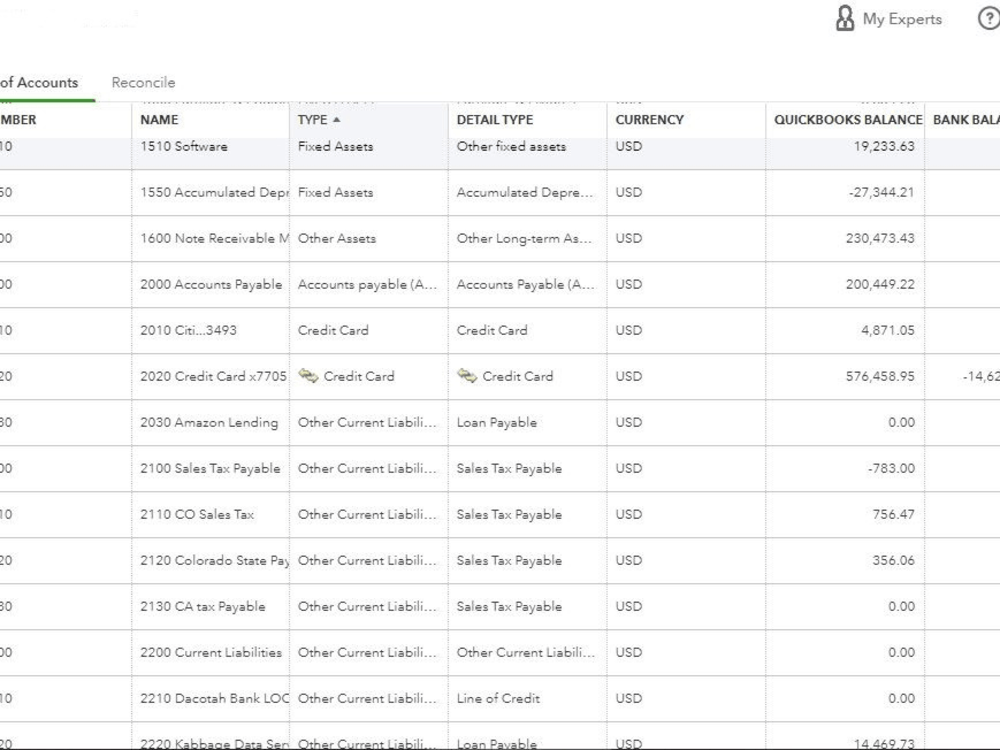Click the 4,871.05 balance value
This screenshot has height=750, width=1000.
888,330
